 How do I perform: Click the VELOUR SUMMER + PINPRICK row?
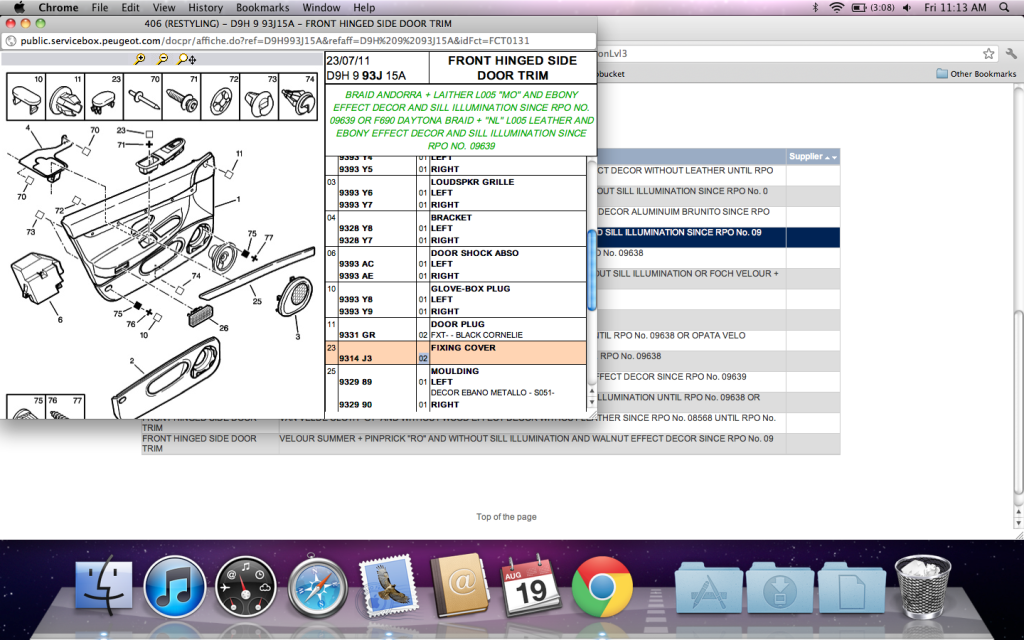point(490,443)
